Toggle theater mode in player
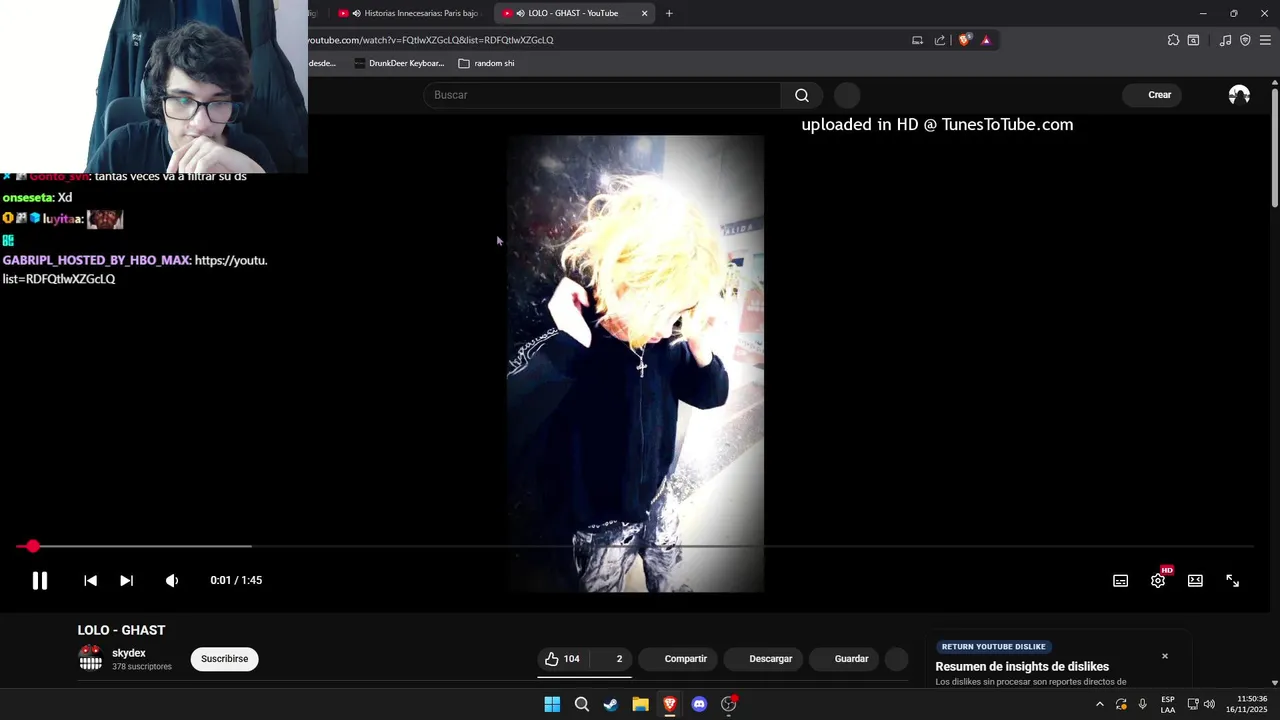The image size is (1280, 720). click(x=1195, y=581)
